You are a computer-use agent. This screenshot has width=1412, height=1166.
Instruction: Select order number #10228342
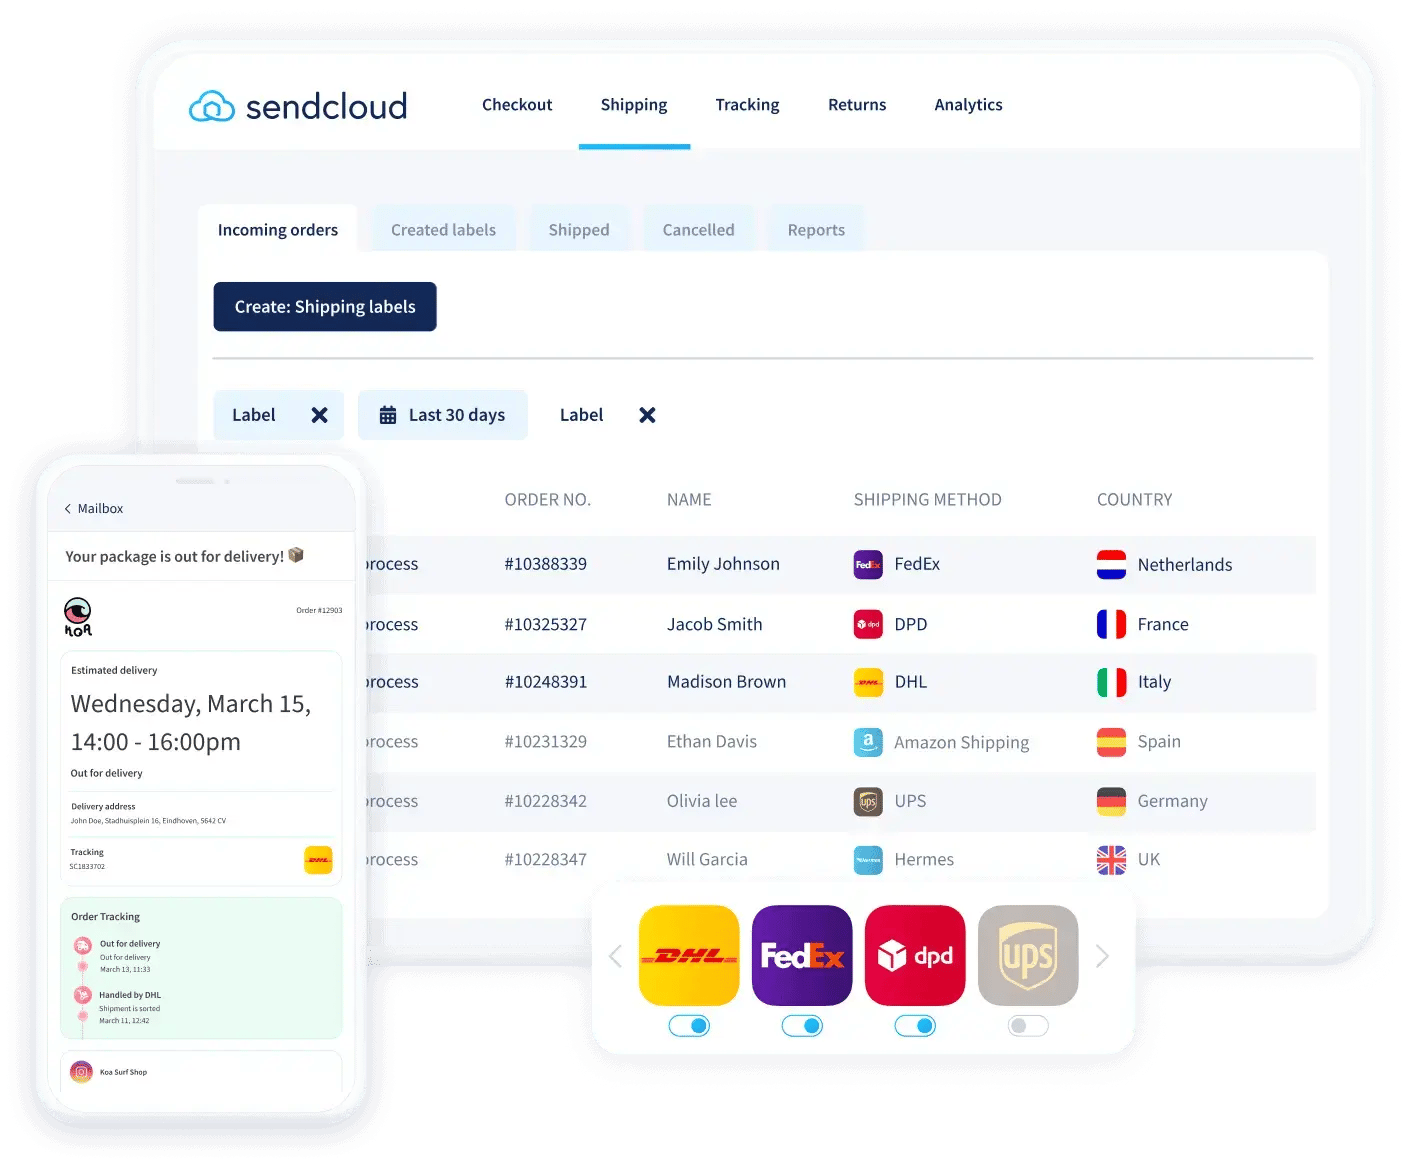point(545,801)
